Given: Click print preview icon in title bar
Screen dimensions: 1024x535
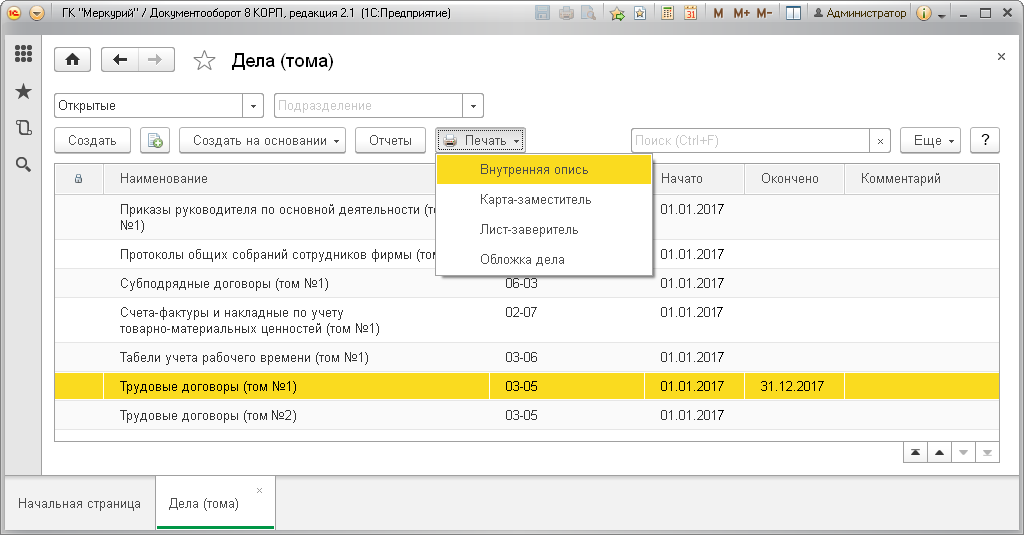Looking at the screenshot, I should [x=588, y=13].
